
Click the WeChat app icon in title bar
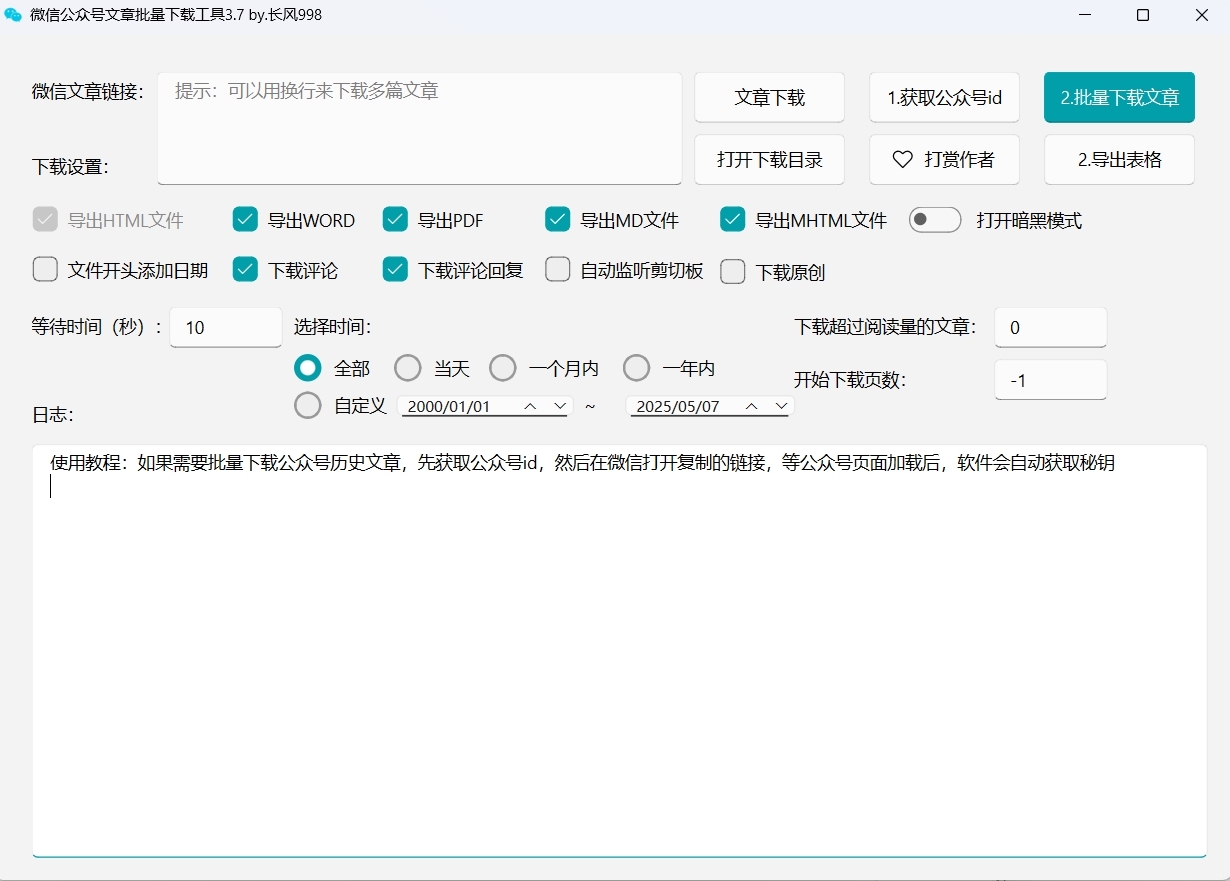click(x=13, y=15)
